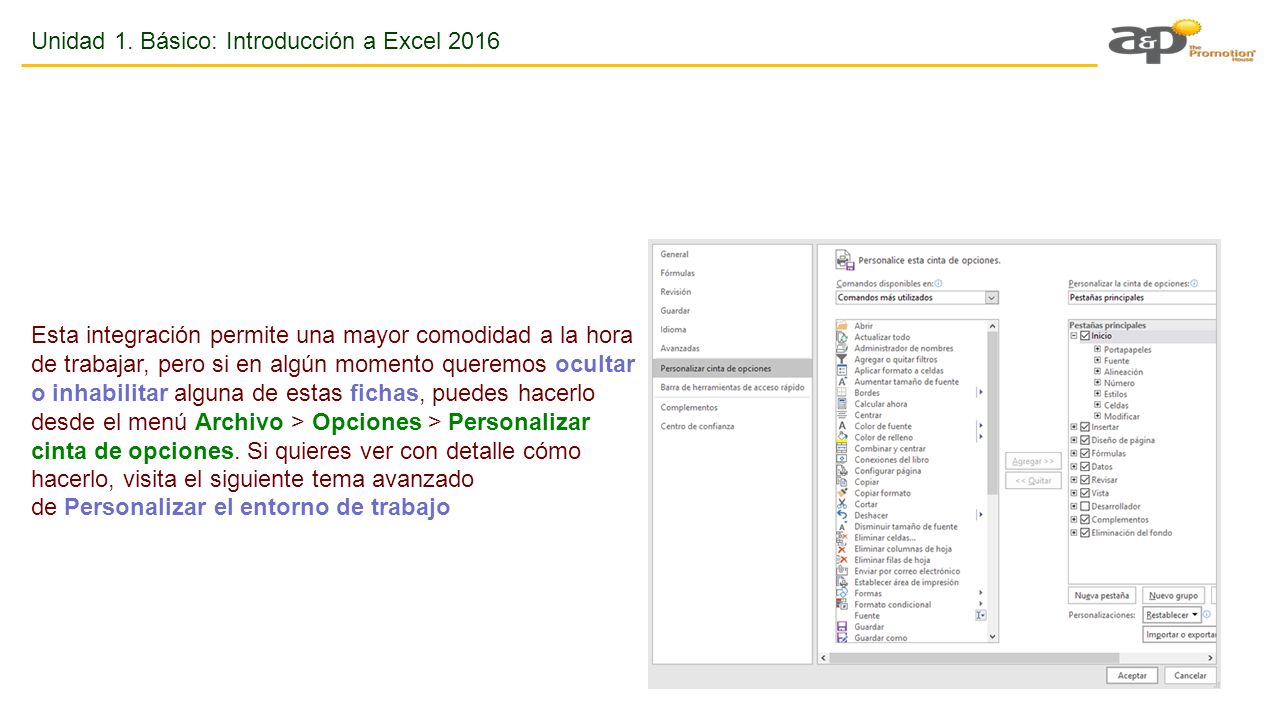Viewport: 1280px width, 720px height.
Task: Open the Avanzadas options category
Action: click(732, 348)
